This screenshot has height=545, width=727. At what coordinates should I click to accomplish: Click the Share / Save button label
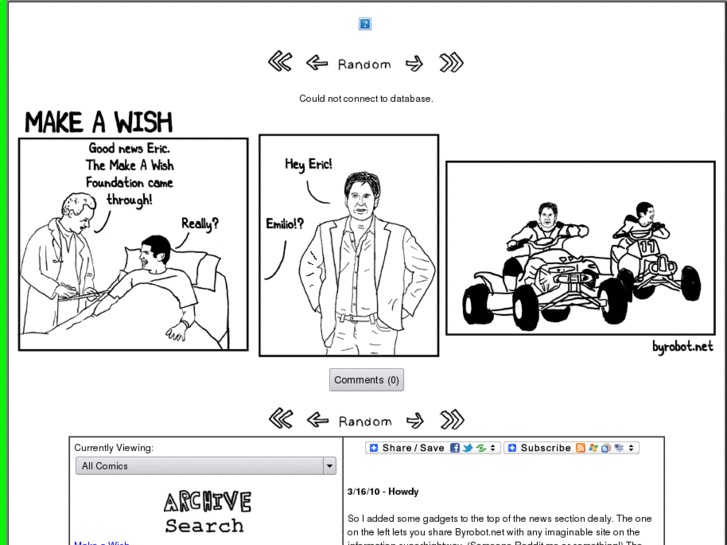click(413, 448)
